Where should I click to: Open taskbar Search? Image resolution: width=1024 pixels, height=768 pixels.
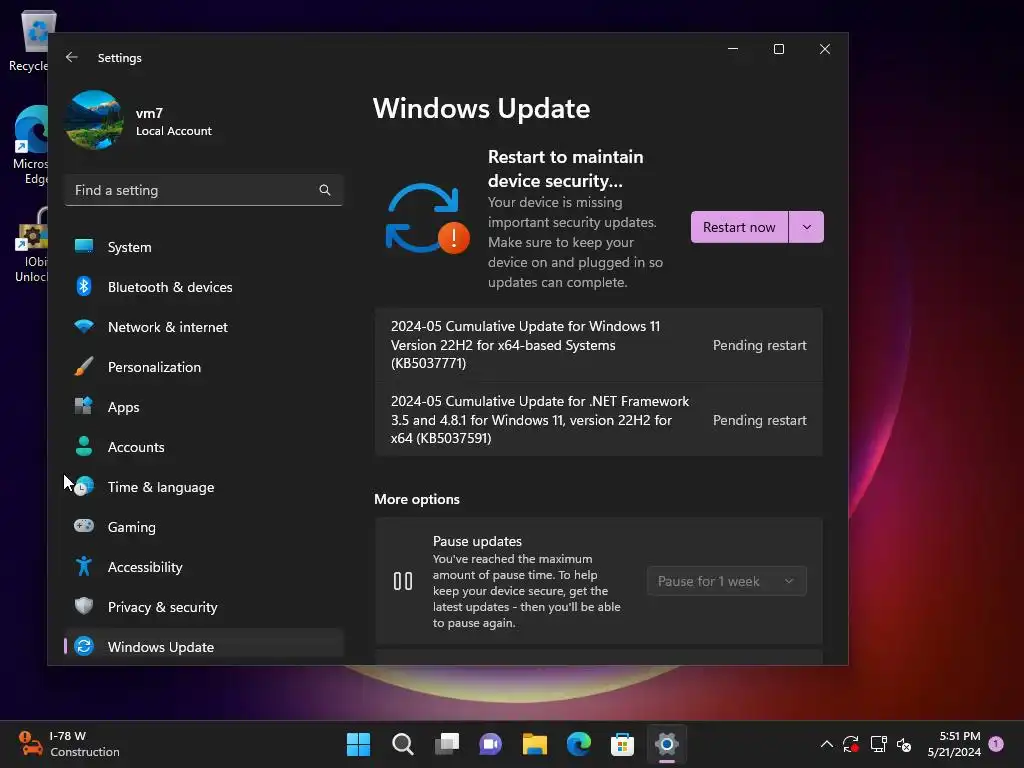(x=403, y=744)
